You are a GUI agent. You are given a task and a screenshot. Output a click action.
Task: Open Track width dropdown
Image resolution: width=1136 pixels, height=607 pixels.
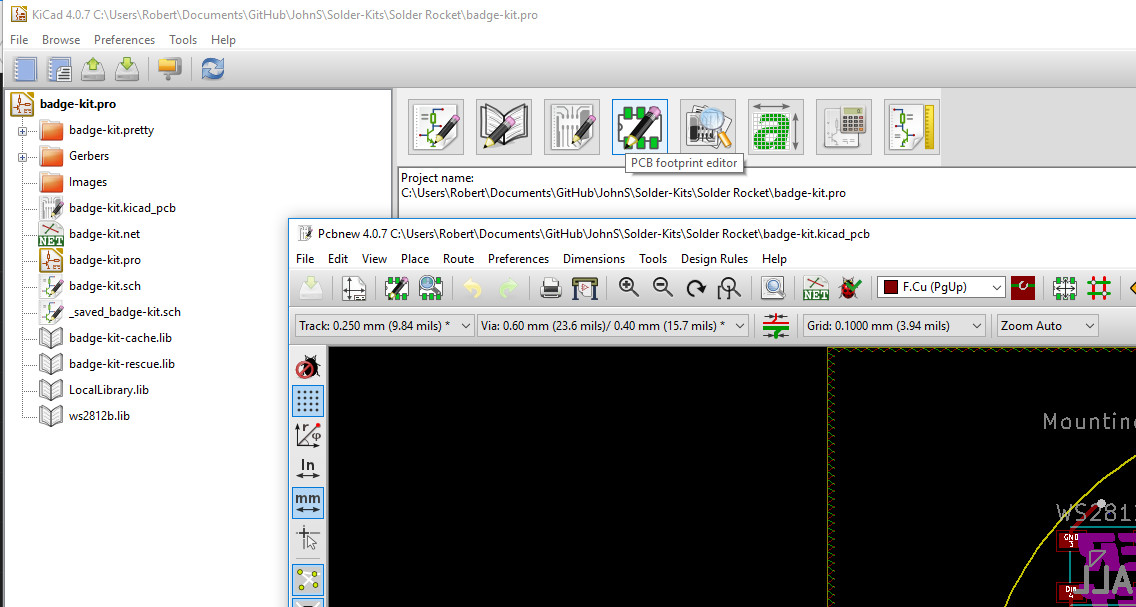(x=385, y=326)
